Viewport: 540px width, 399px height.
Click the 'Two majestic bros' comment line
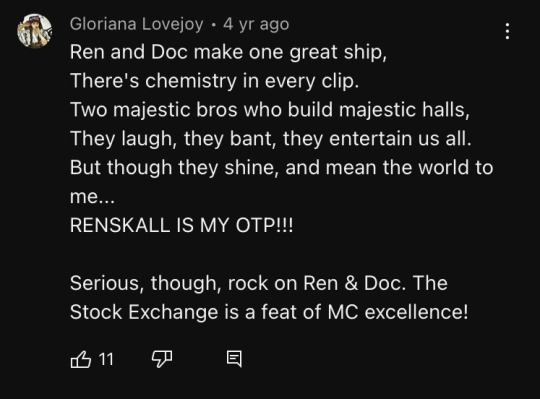[270, 110]
